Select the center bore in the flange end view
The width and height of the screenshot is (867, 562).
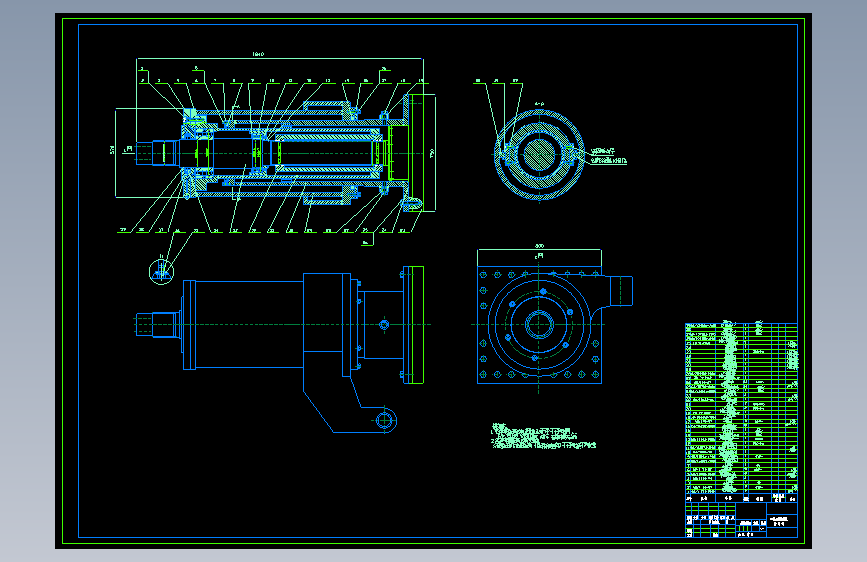tap(539, 325)
